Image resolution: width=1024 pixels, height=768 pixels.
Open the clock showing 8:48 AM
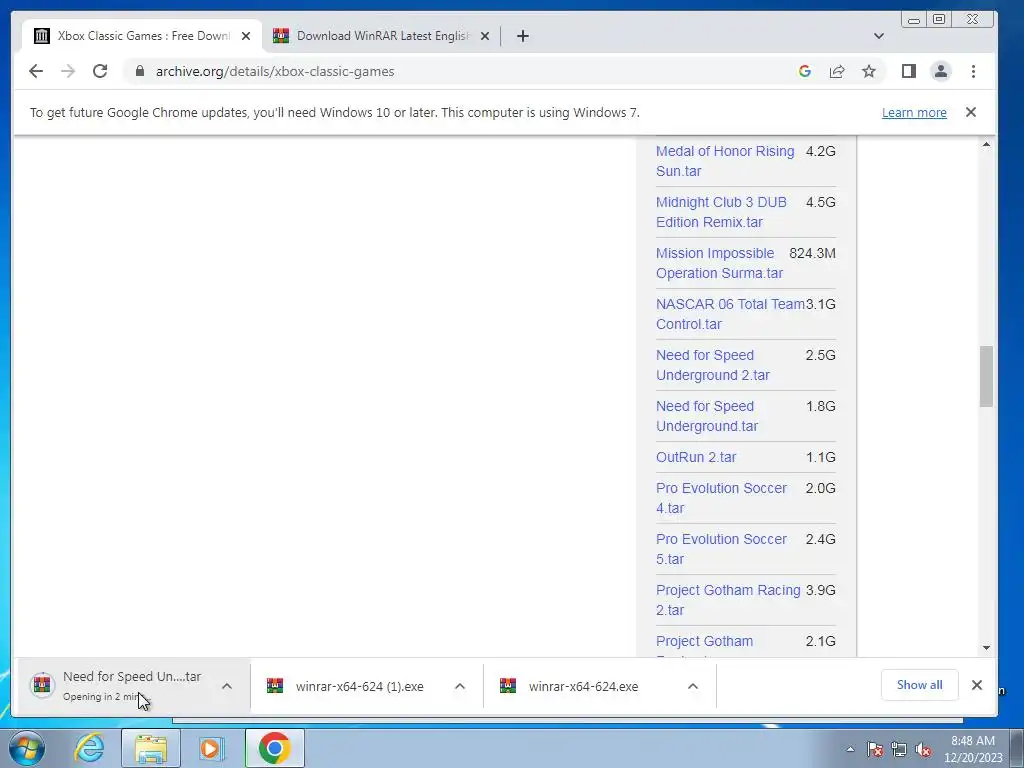[972, 749]
